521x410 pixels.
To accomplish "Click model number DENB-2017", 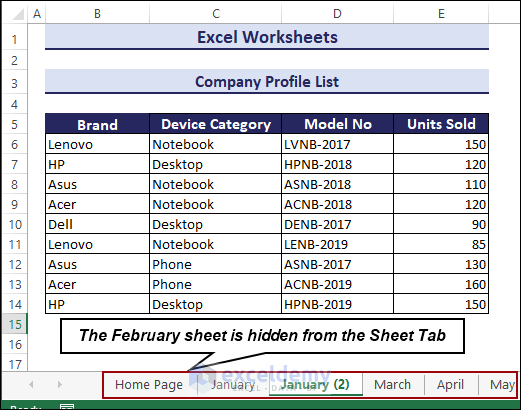I will 337,224.
